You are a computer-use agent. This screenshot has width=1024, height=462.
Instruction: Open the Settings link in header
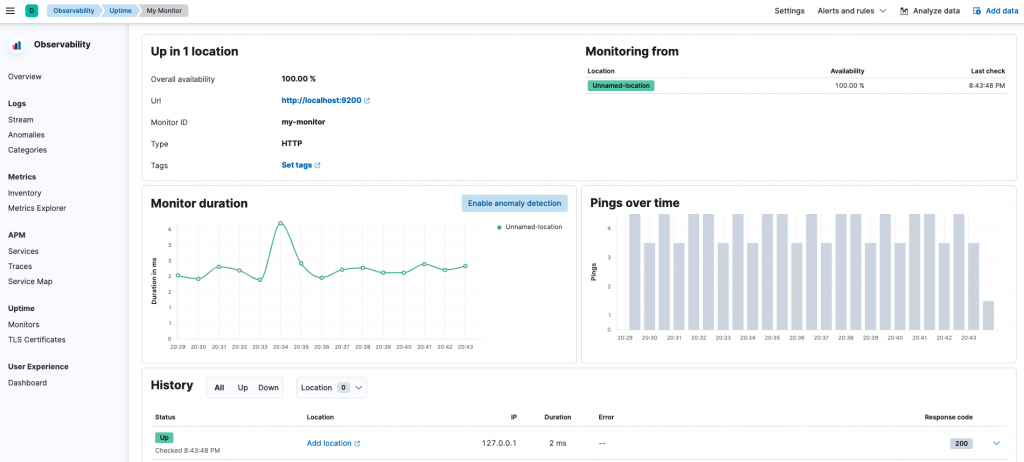(x=789, y=10)
